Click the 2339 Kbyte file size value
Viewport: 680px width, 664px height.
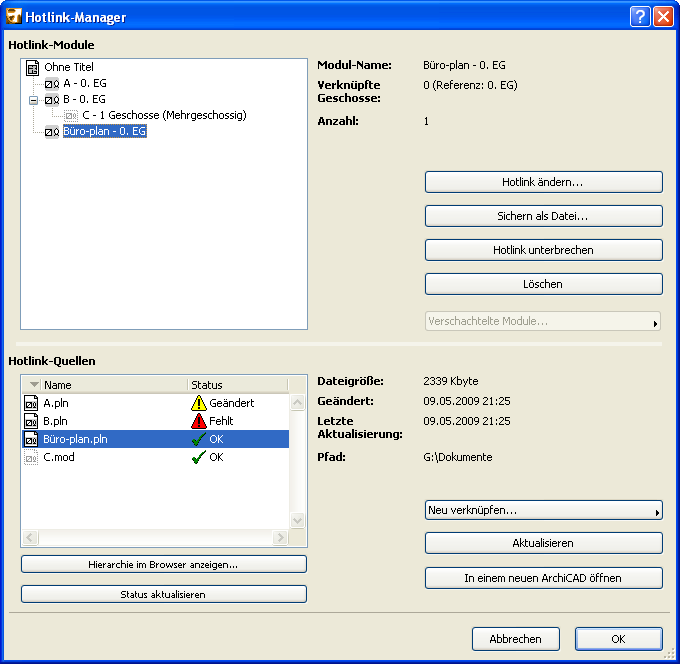tap(451, 381)
